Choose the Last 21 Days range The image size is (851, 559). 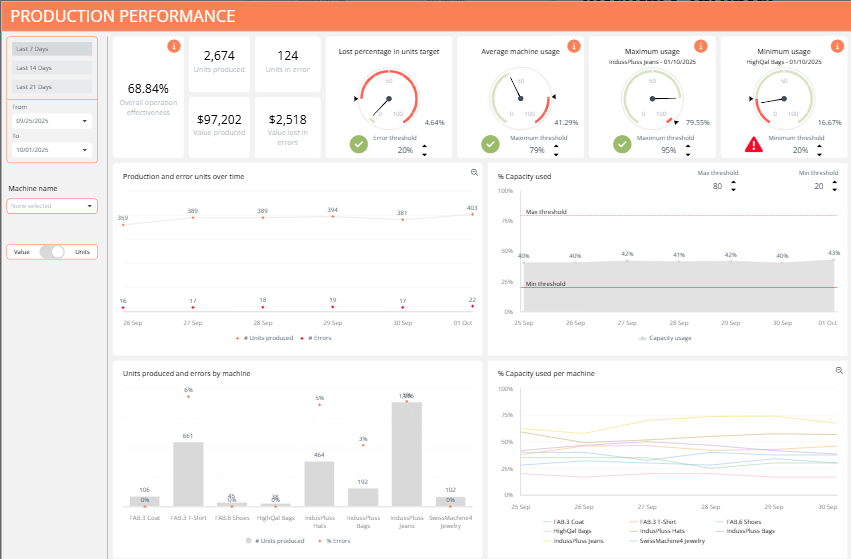point(52,87)
